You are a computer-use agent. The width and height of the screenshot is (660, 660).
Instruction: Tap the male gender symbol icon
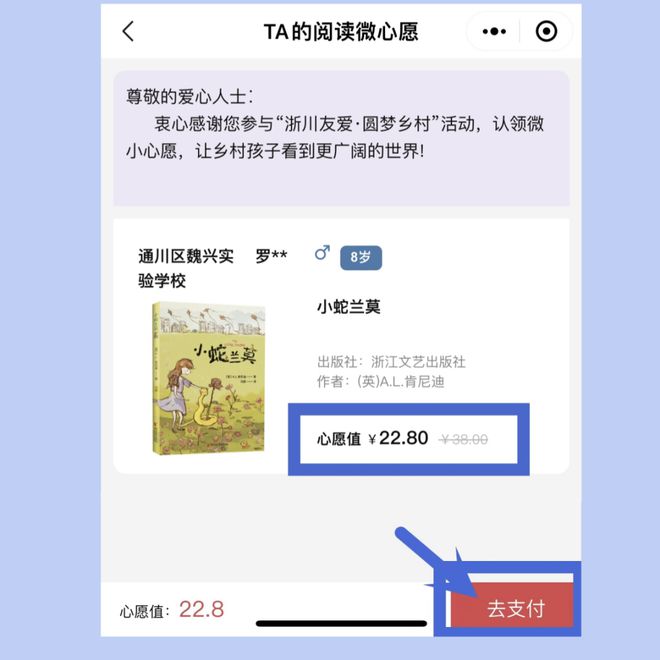(322, 253)
